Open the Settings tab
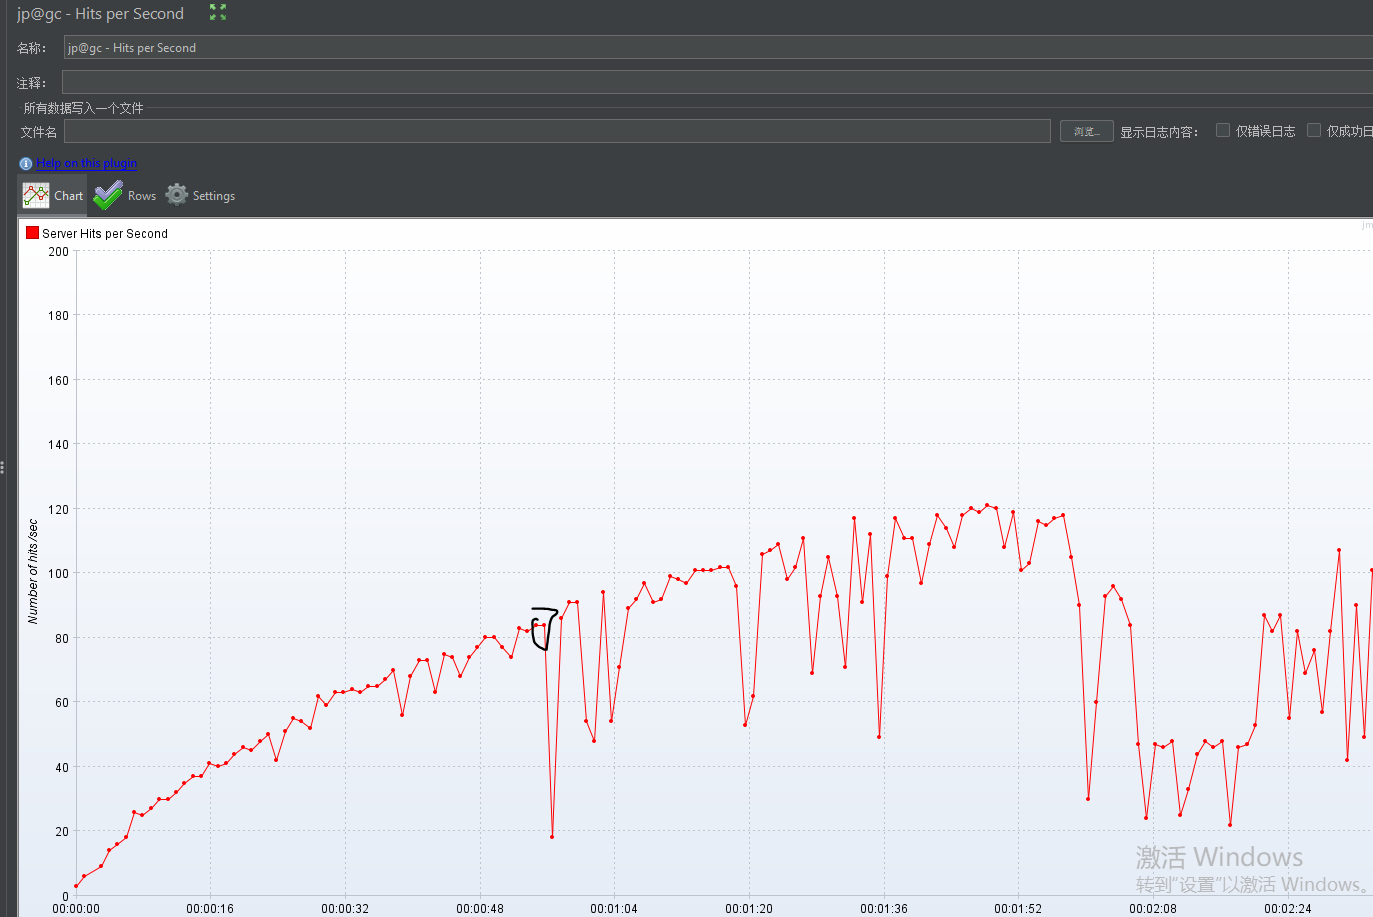 (201, 195)
